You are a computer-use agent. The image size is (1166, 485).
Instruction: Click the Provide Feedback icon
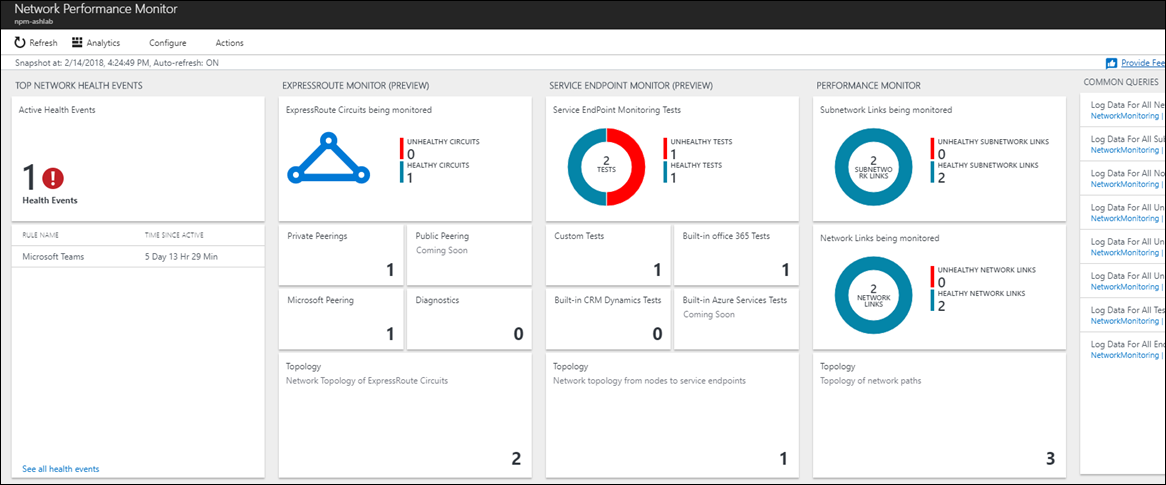pyautogui.click(x=1111, y=63)
